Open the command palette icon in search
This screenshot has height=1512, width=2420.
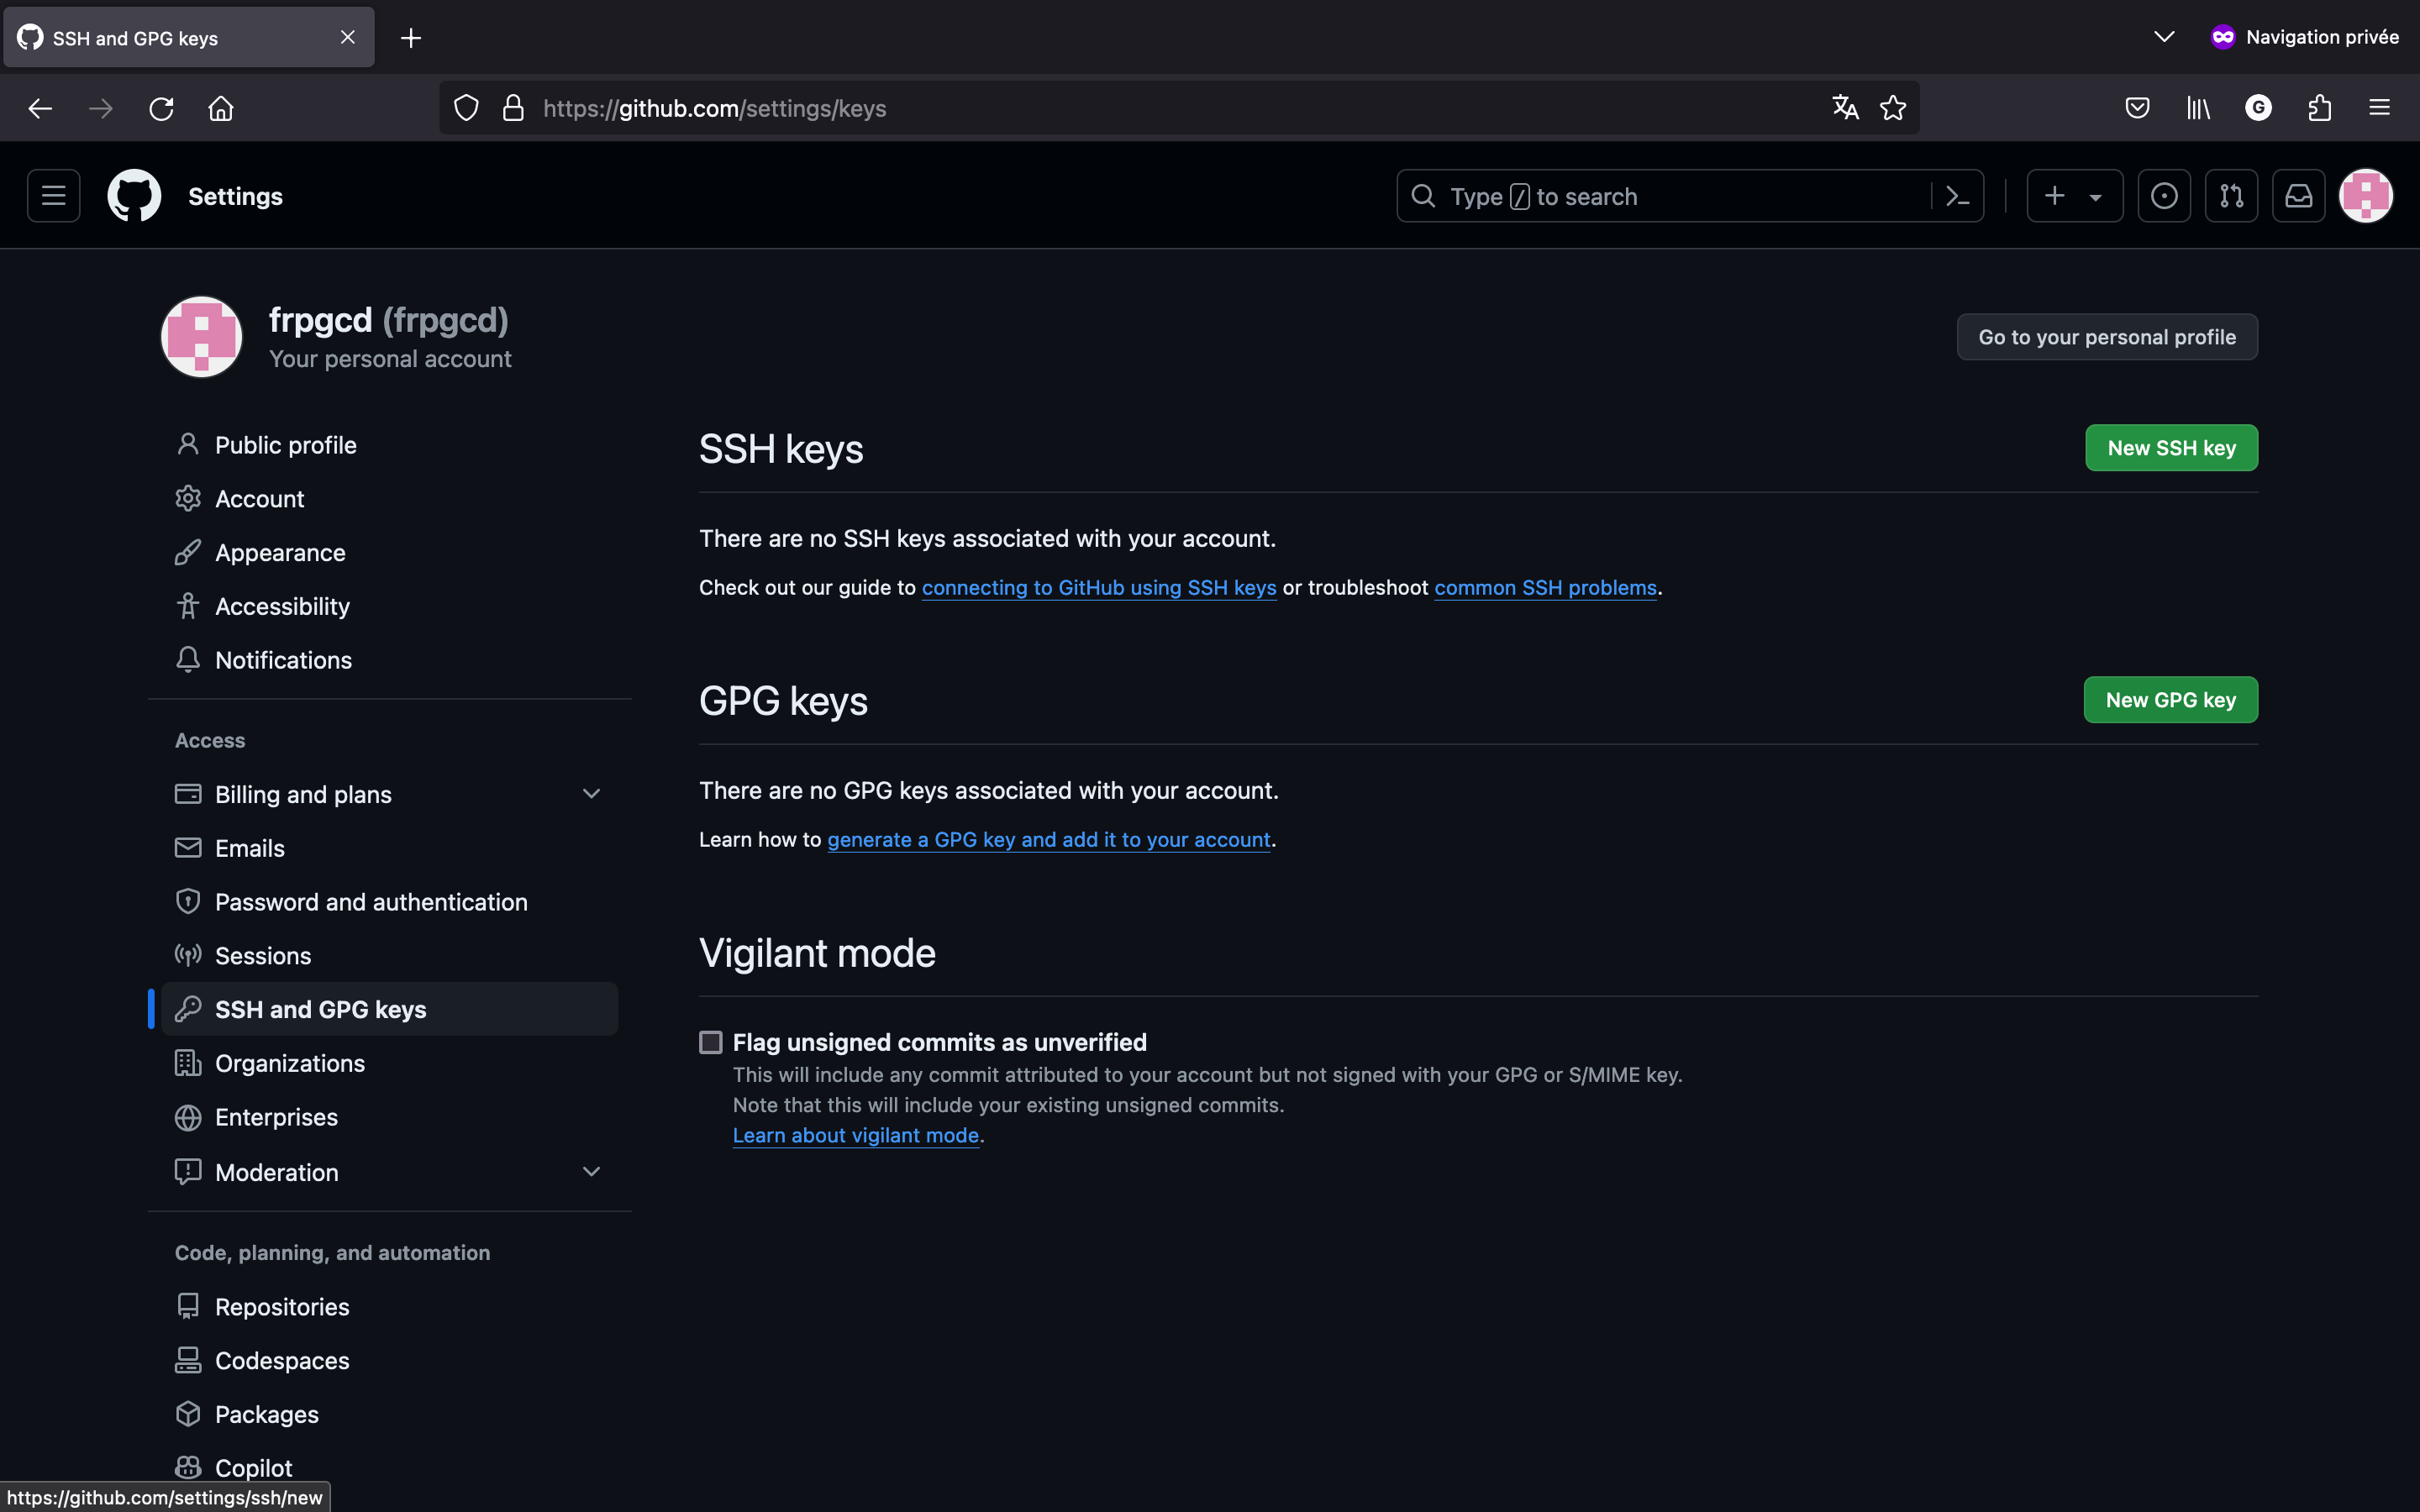pos(1957,196)
